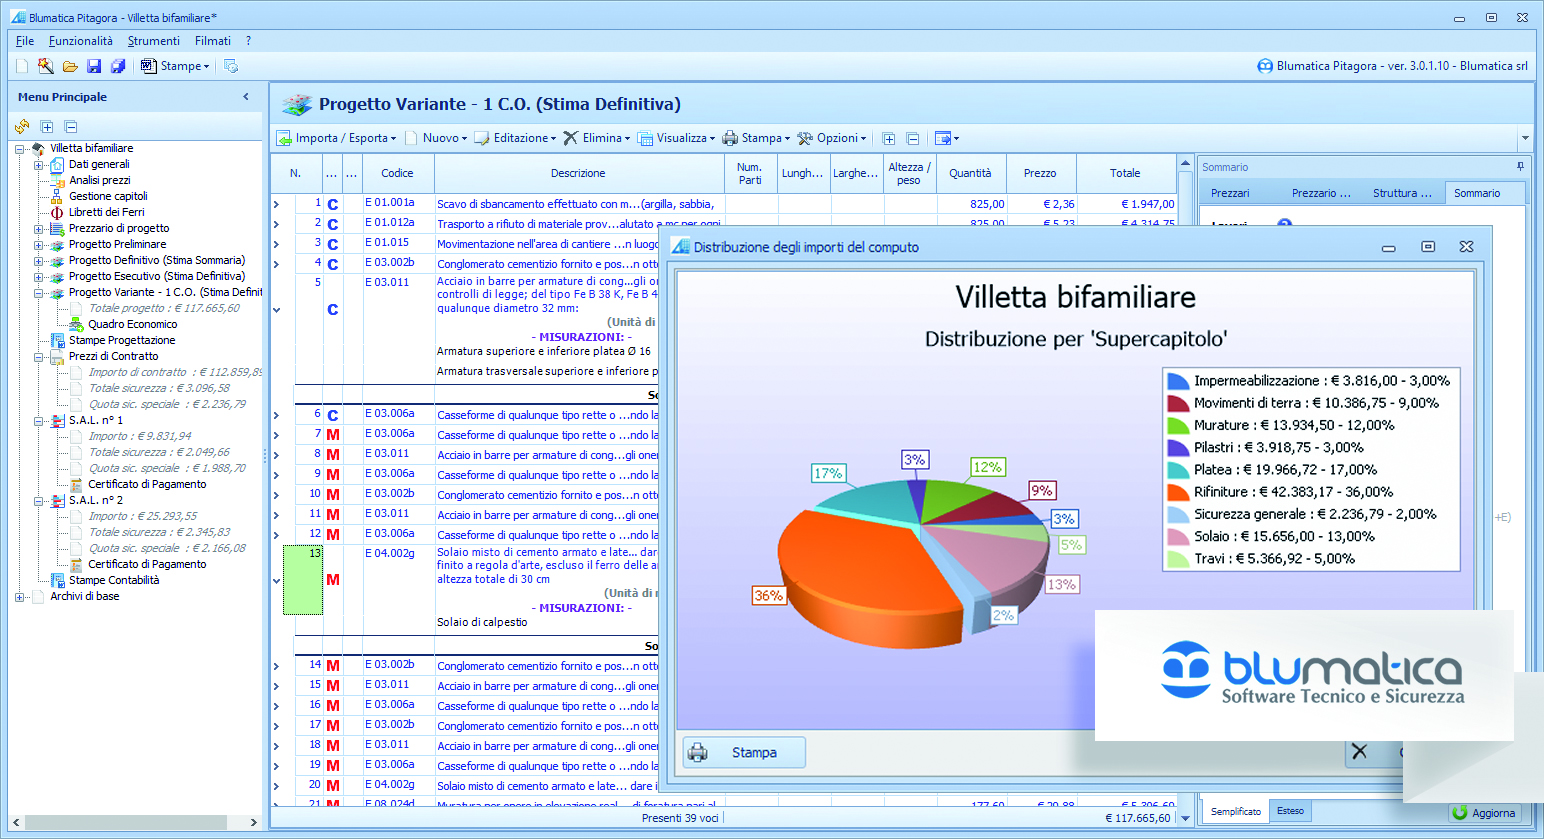Open the Opzioni dropdown
The image size is (1544, 839).
(x=832, y=138)
